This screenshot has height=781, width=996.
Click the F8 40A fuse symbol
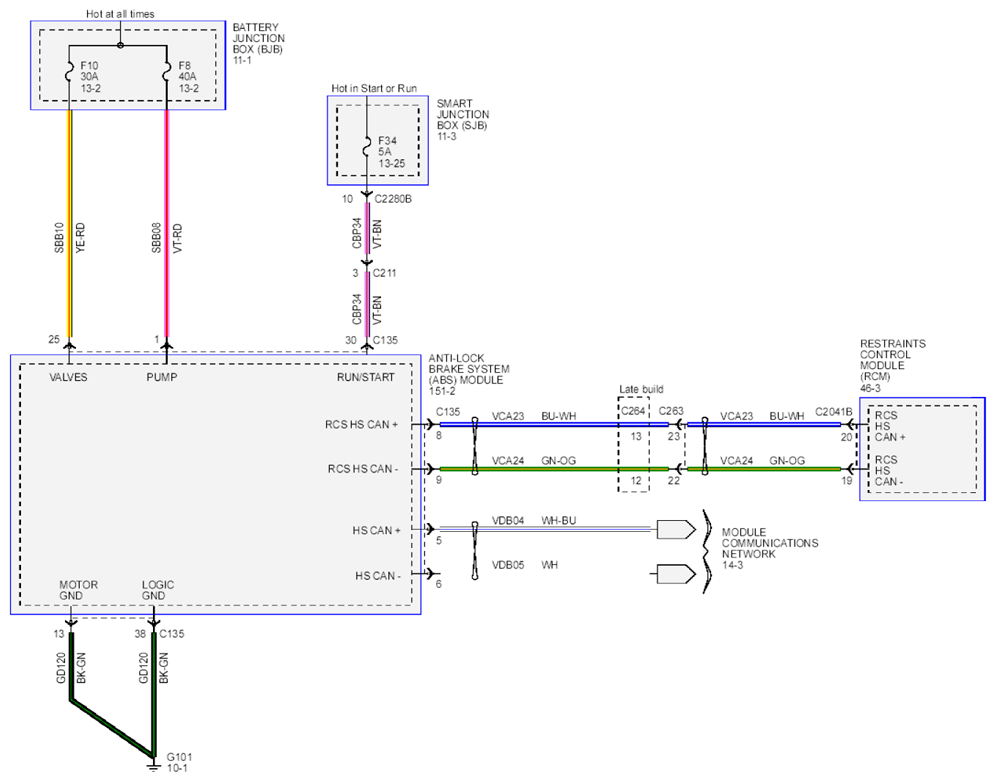[x=166, y=72]
